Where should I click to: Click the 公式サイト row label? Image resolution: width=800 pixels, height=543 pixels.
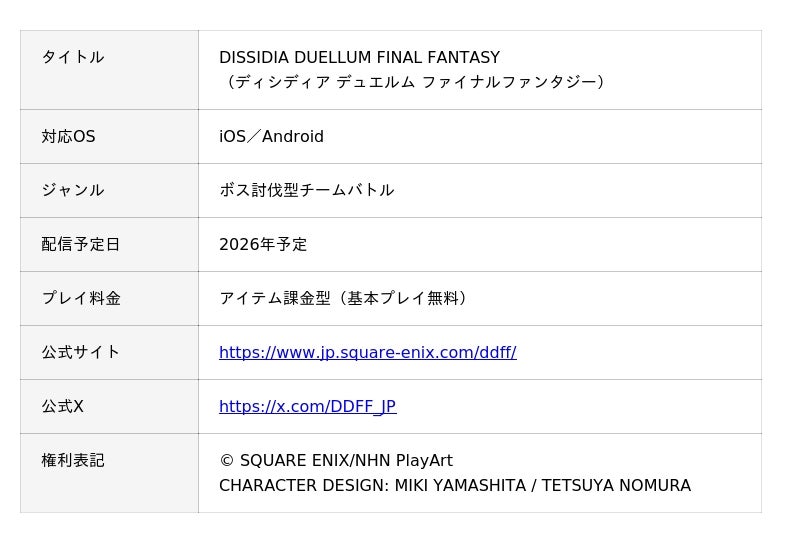(x=80, y=352)
